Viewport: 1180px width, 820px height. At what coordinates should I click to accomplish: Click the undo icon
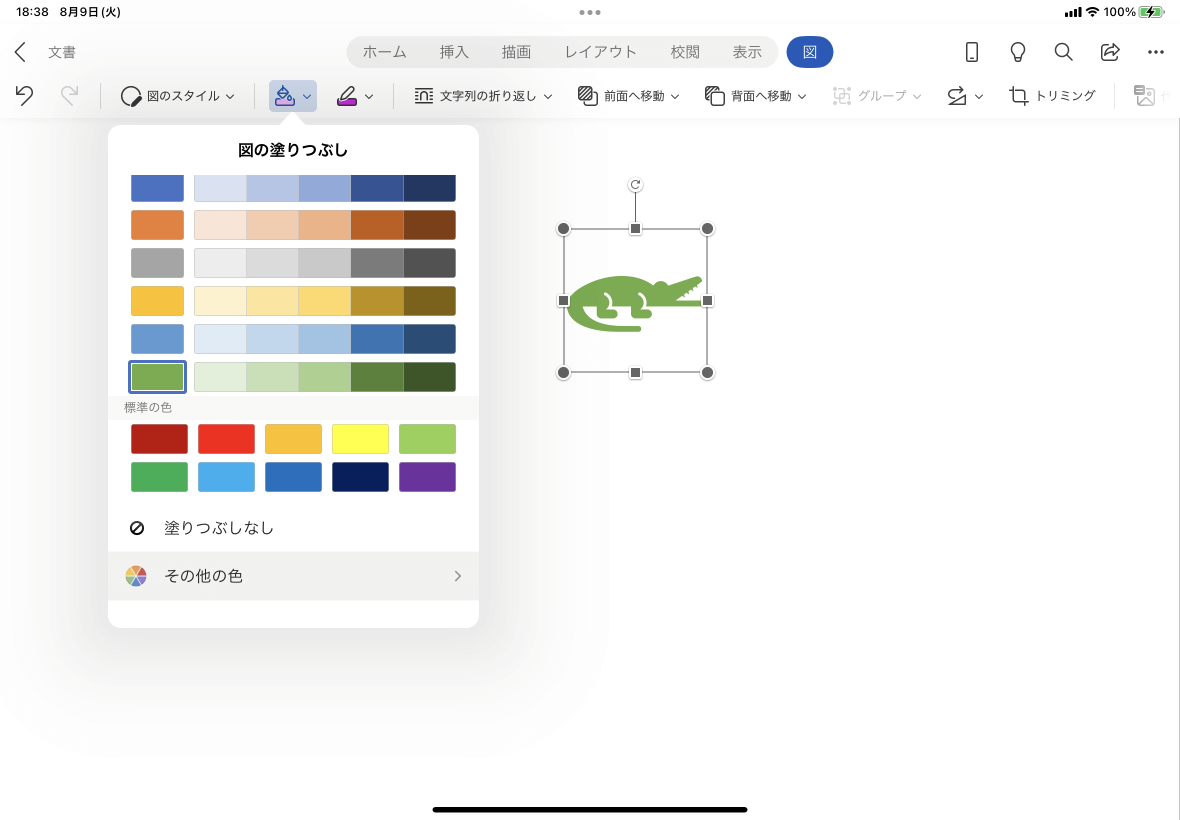pyautogui.click(x=24, y=96)
